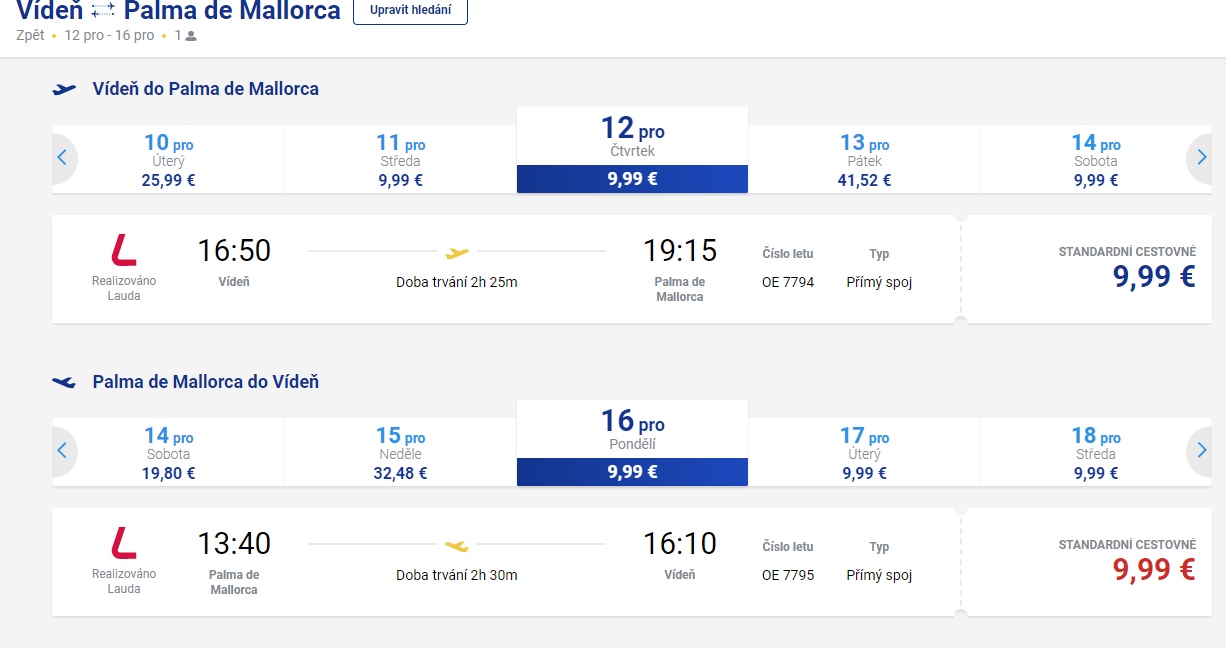This screenshot has width=1226, height=648.
Task: Select outbound date 10 pro Úterý
Action: click(169, 160)
